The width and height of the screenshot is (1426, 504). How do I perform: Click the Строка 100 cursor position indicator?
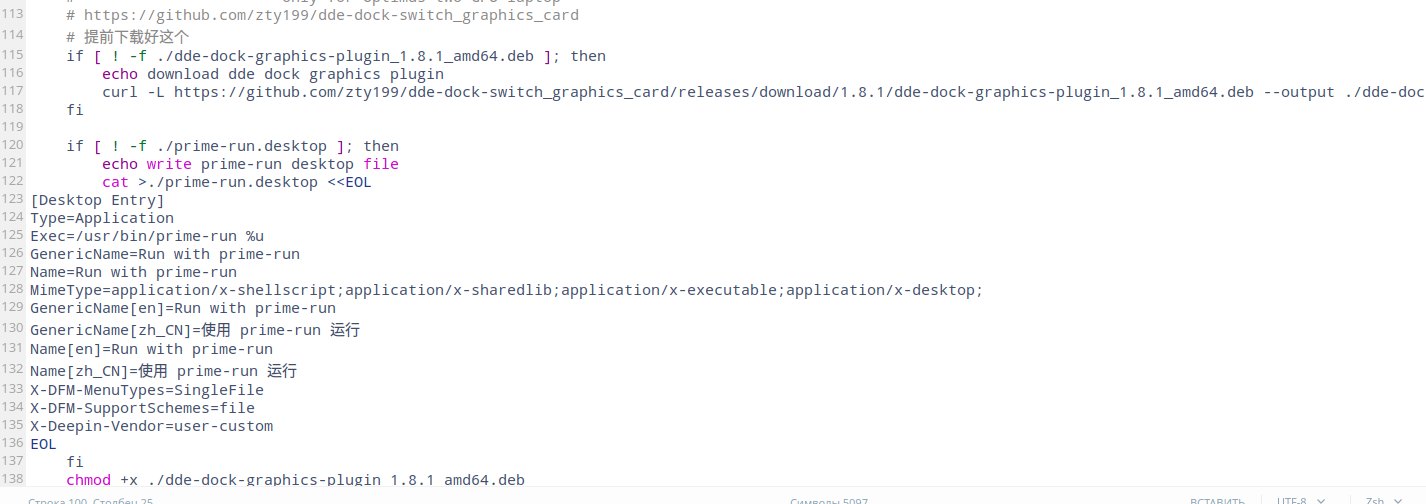(90, 500)
